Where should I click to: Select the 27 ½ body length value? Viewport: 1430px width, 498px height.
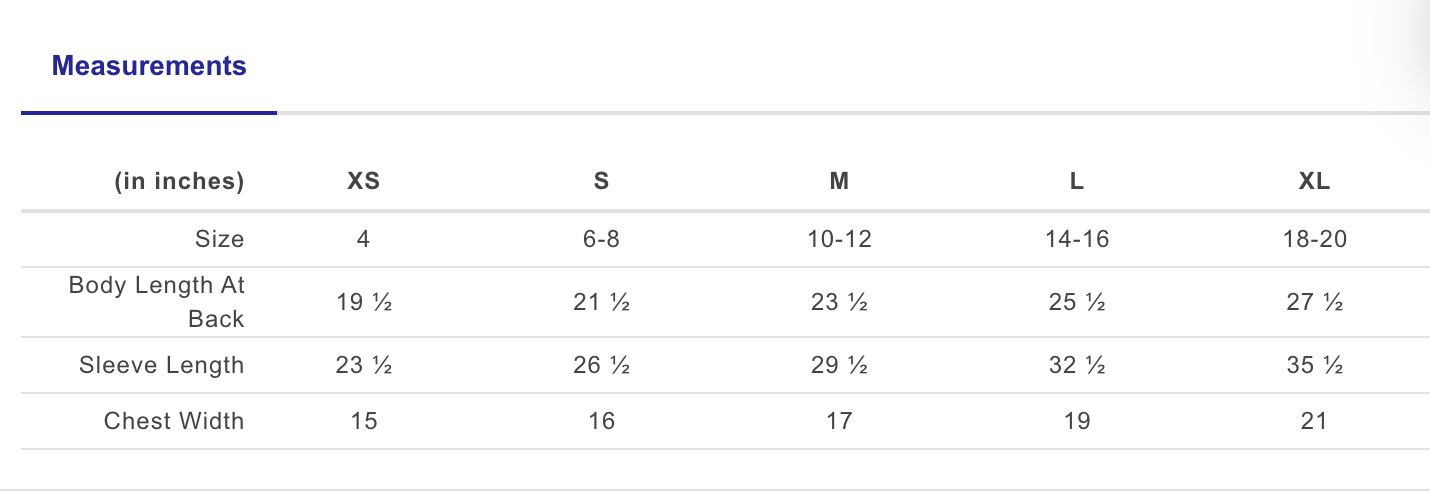point(1314,302)
